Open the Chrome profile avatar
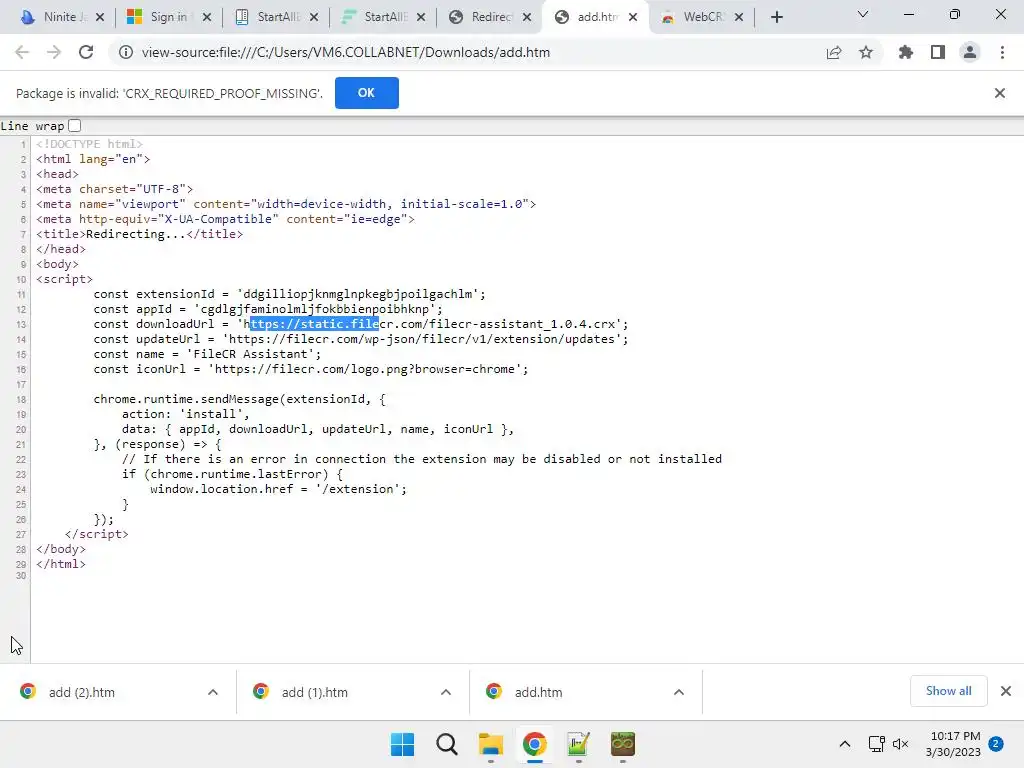The width and height of the screenshot is (1024, 768). point(970,52)
